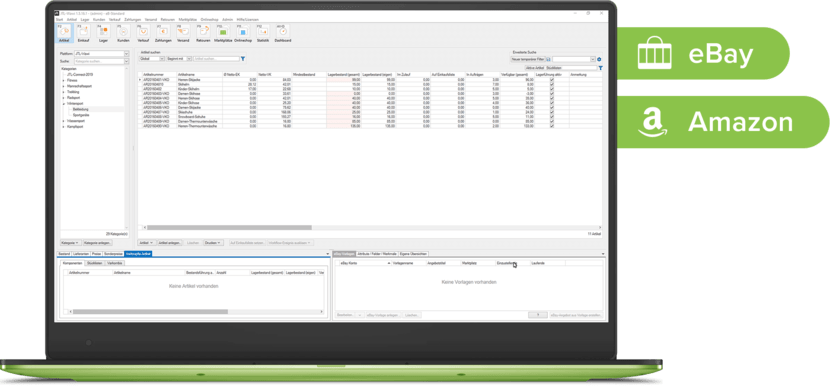This screenshot has width=830, height=386.
Task: Open the Einkauf toolbar icon
Action: 83,33
